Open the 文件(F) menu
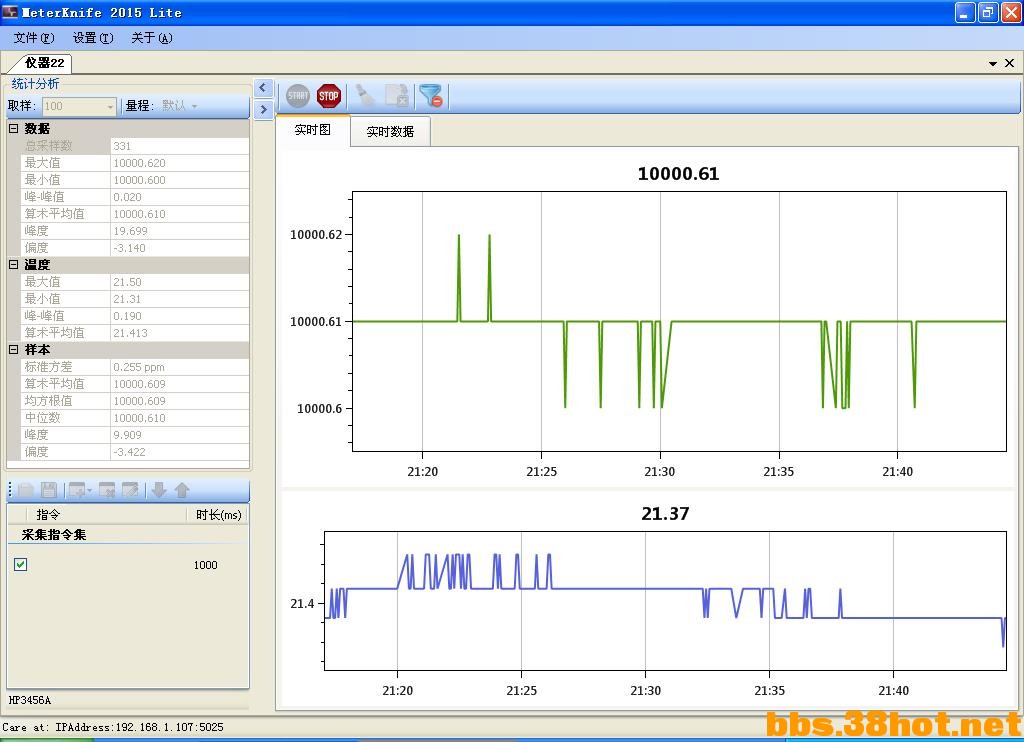Viewport: 1024px width, 742px height. click(x=34, y=38)
